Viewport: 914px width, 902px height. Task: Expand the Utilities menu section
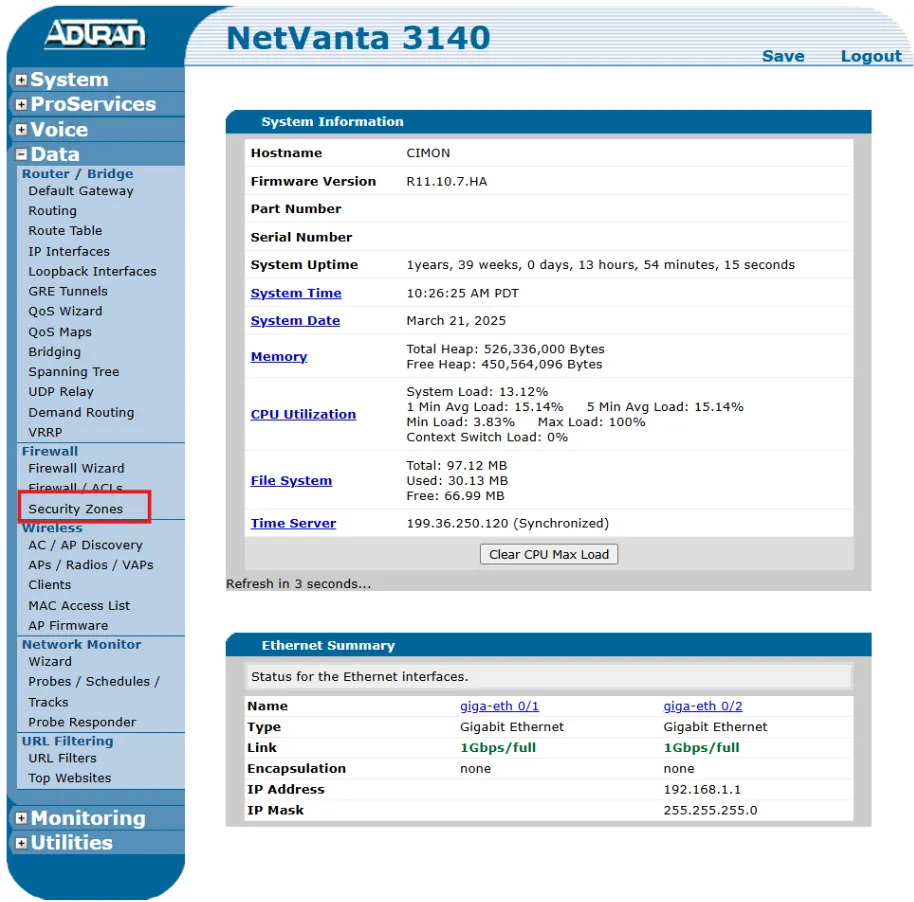[21, 844]
